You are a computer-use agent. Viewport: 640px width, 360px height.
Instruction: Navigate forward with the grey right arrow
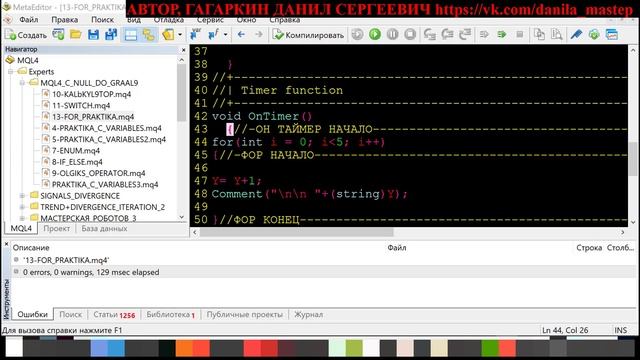click(x=259, y=35)
